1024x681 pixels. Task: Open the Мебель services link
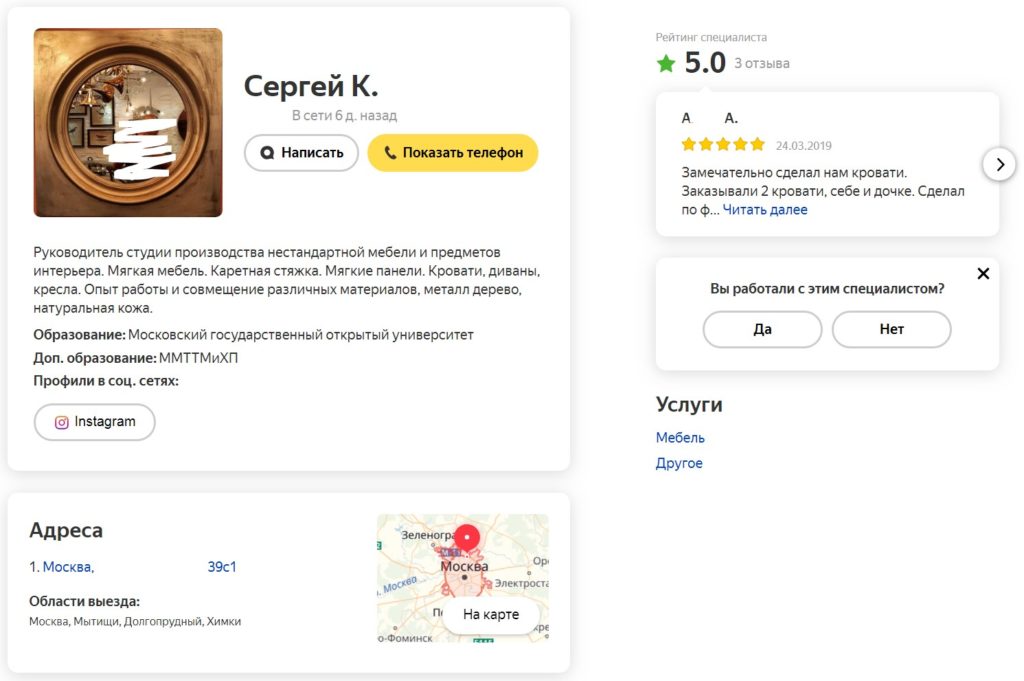click(x=680, y=437)
